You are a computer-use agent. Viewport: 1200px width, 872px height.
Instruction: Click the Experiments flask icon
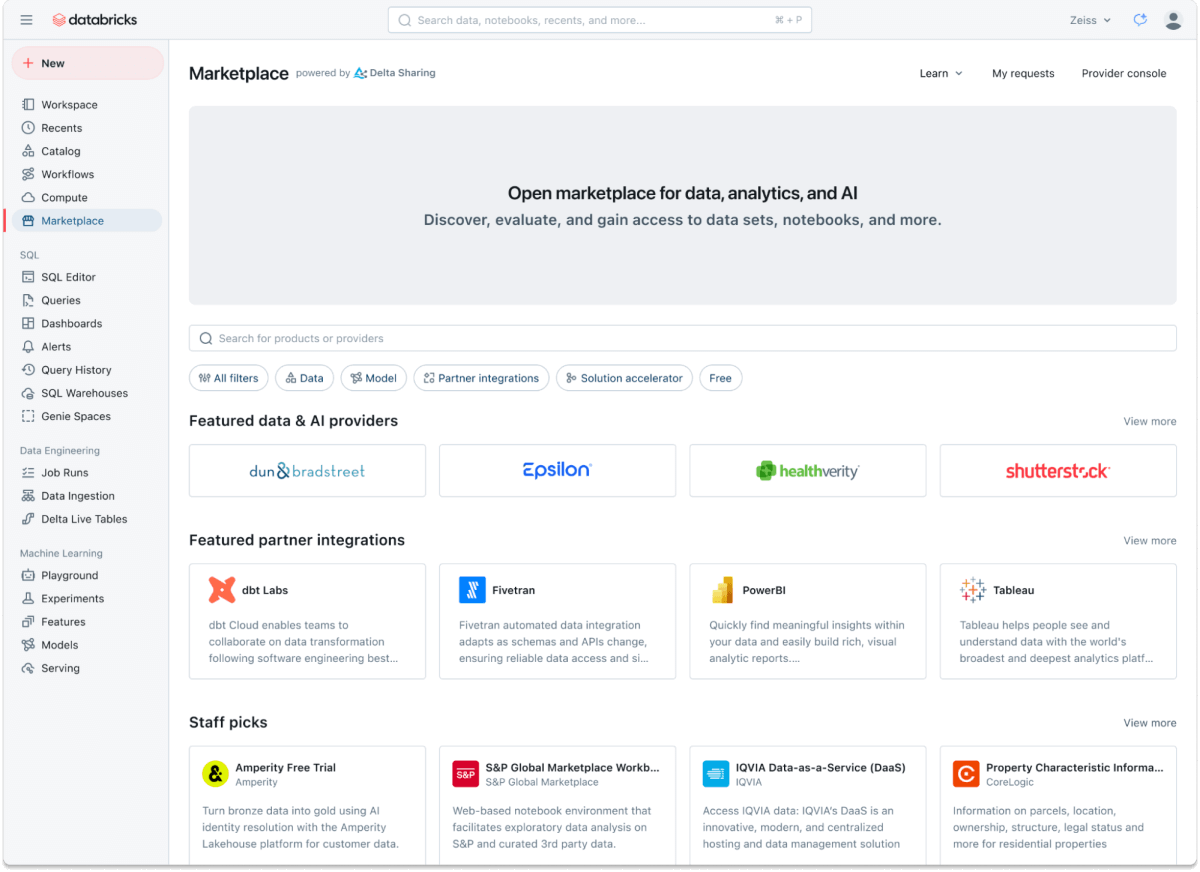tap(28, 599)
